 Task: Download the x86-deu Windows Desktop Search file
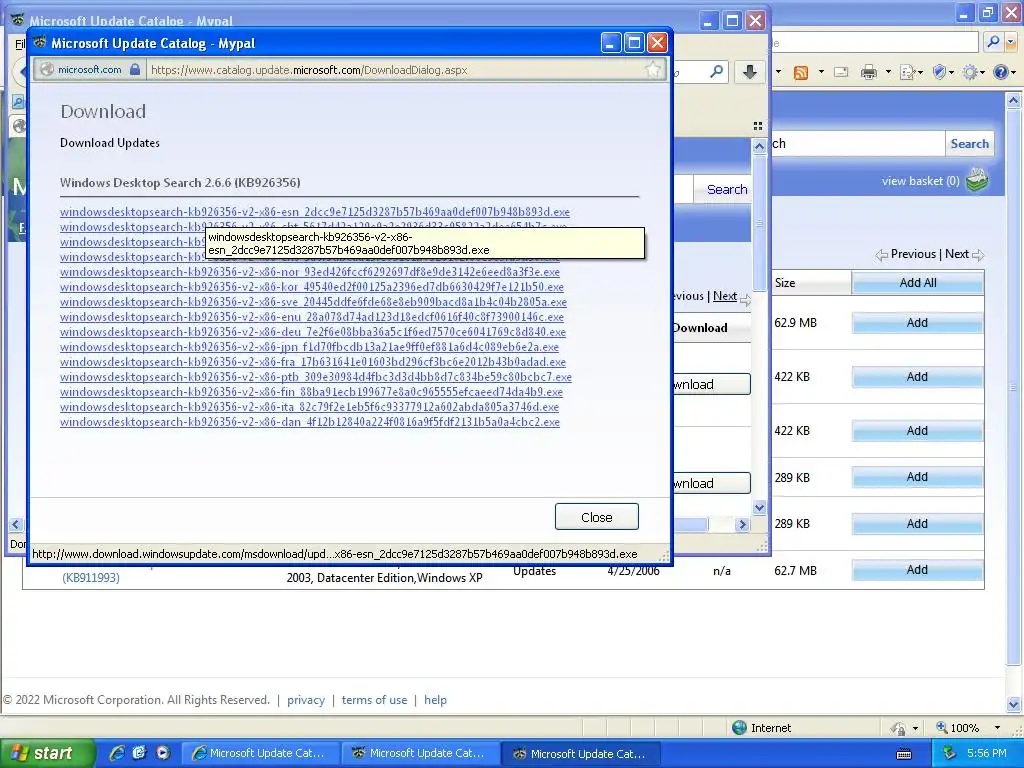point(313,332)
